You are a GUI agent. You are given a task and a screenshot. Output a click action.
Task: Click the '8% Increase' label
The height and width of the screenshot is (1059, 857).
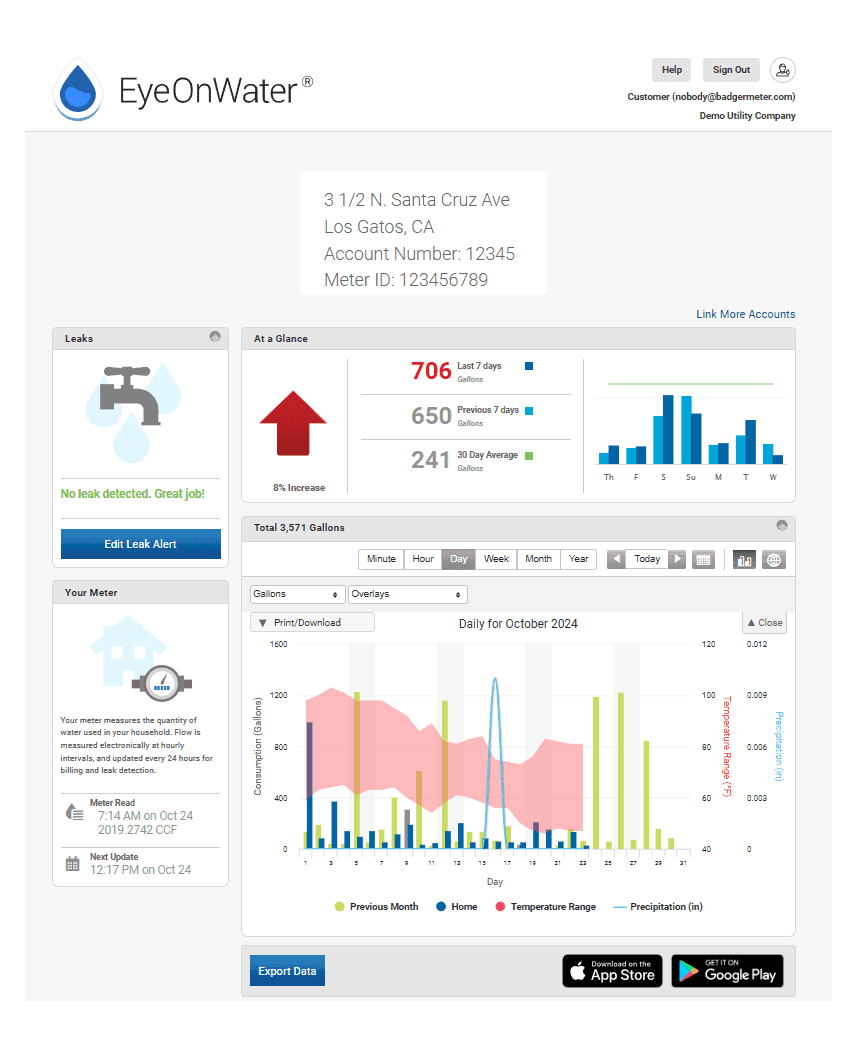[299, 488]
